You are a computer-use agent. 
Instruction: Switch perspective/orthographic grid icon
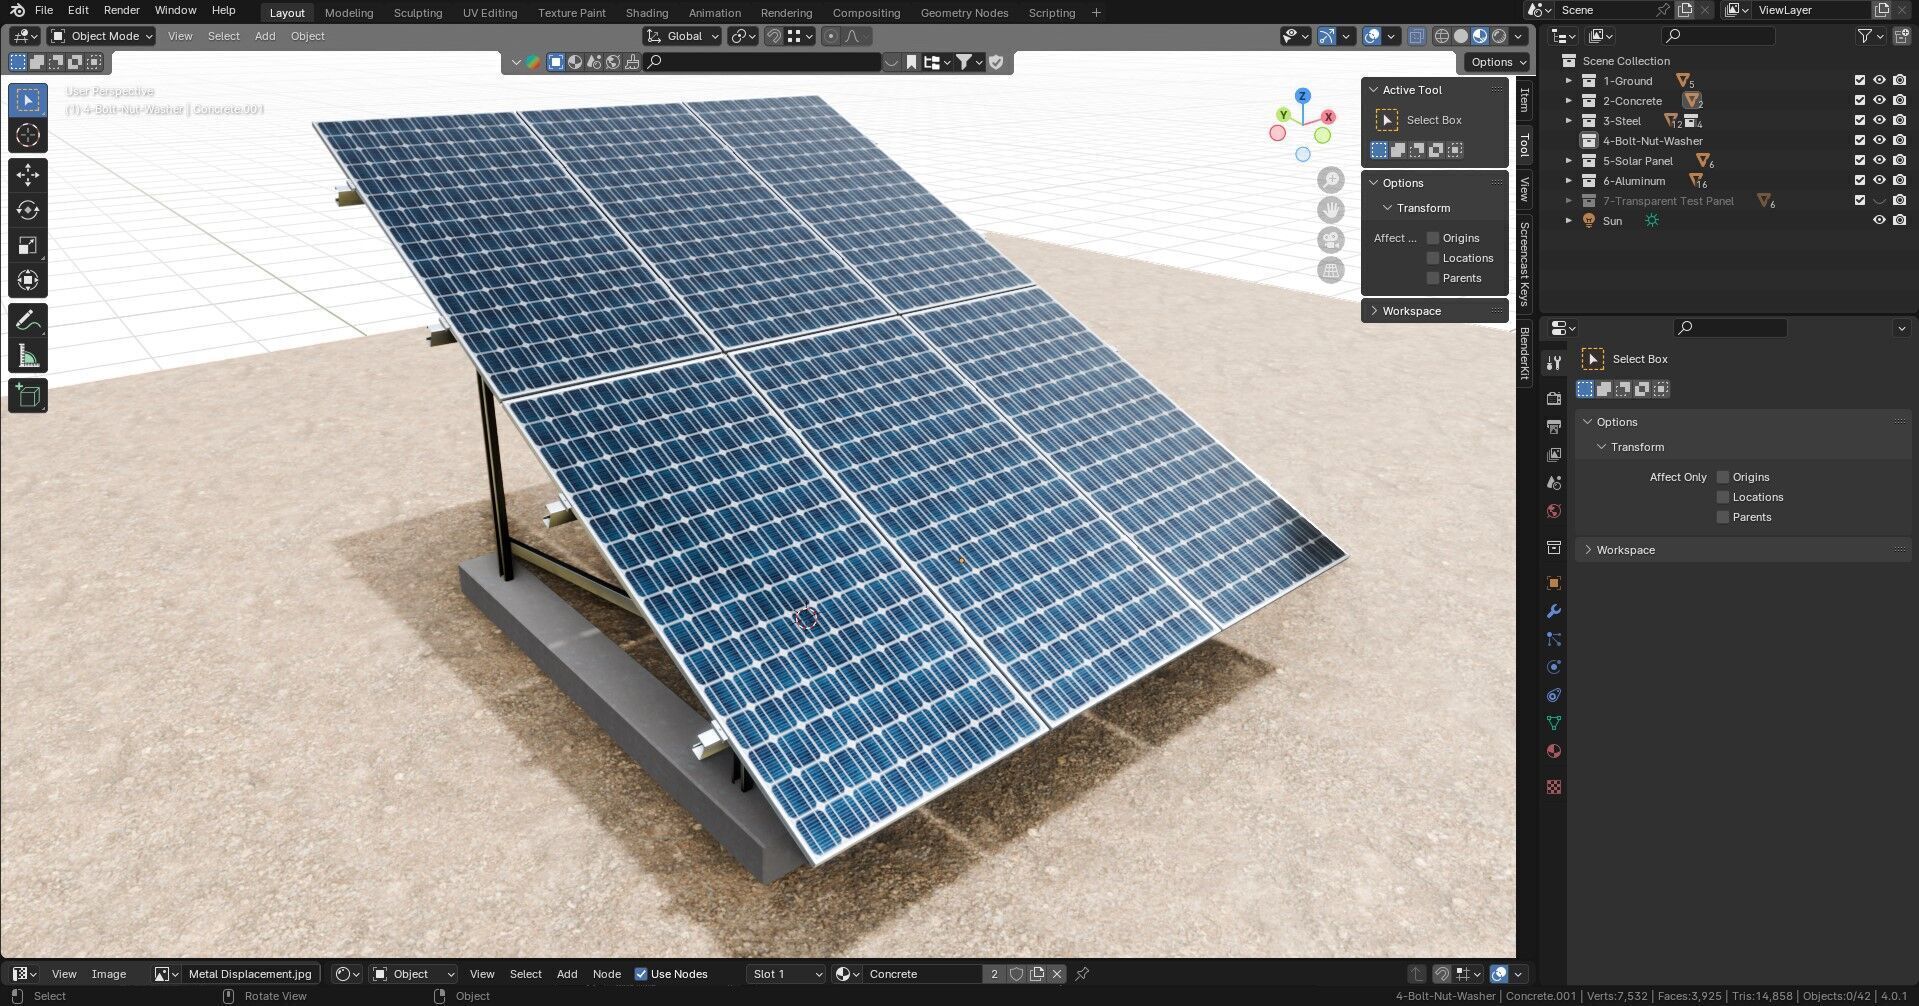[1330, 270]
